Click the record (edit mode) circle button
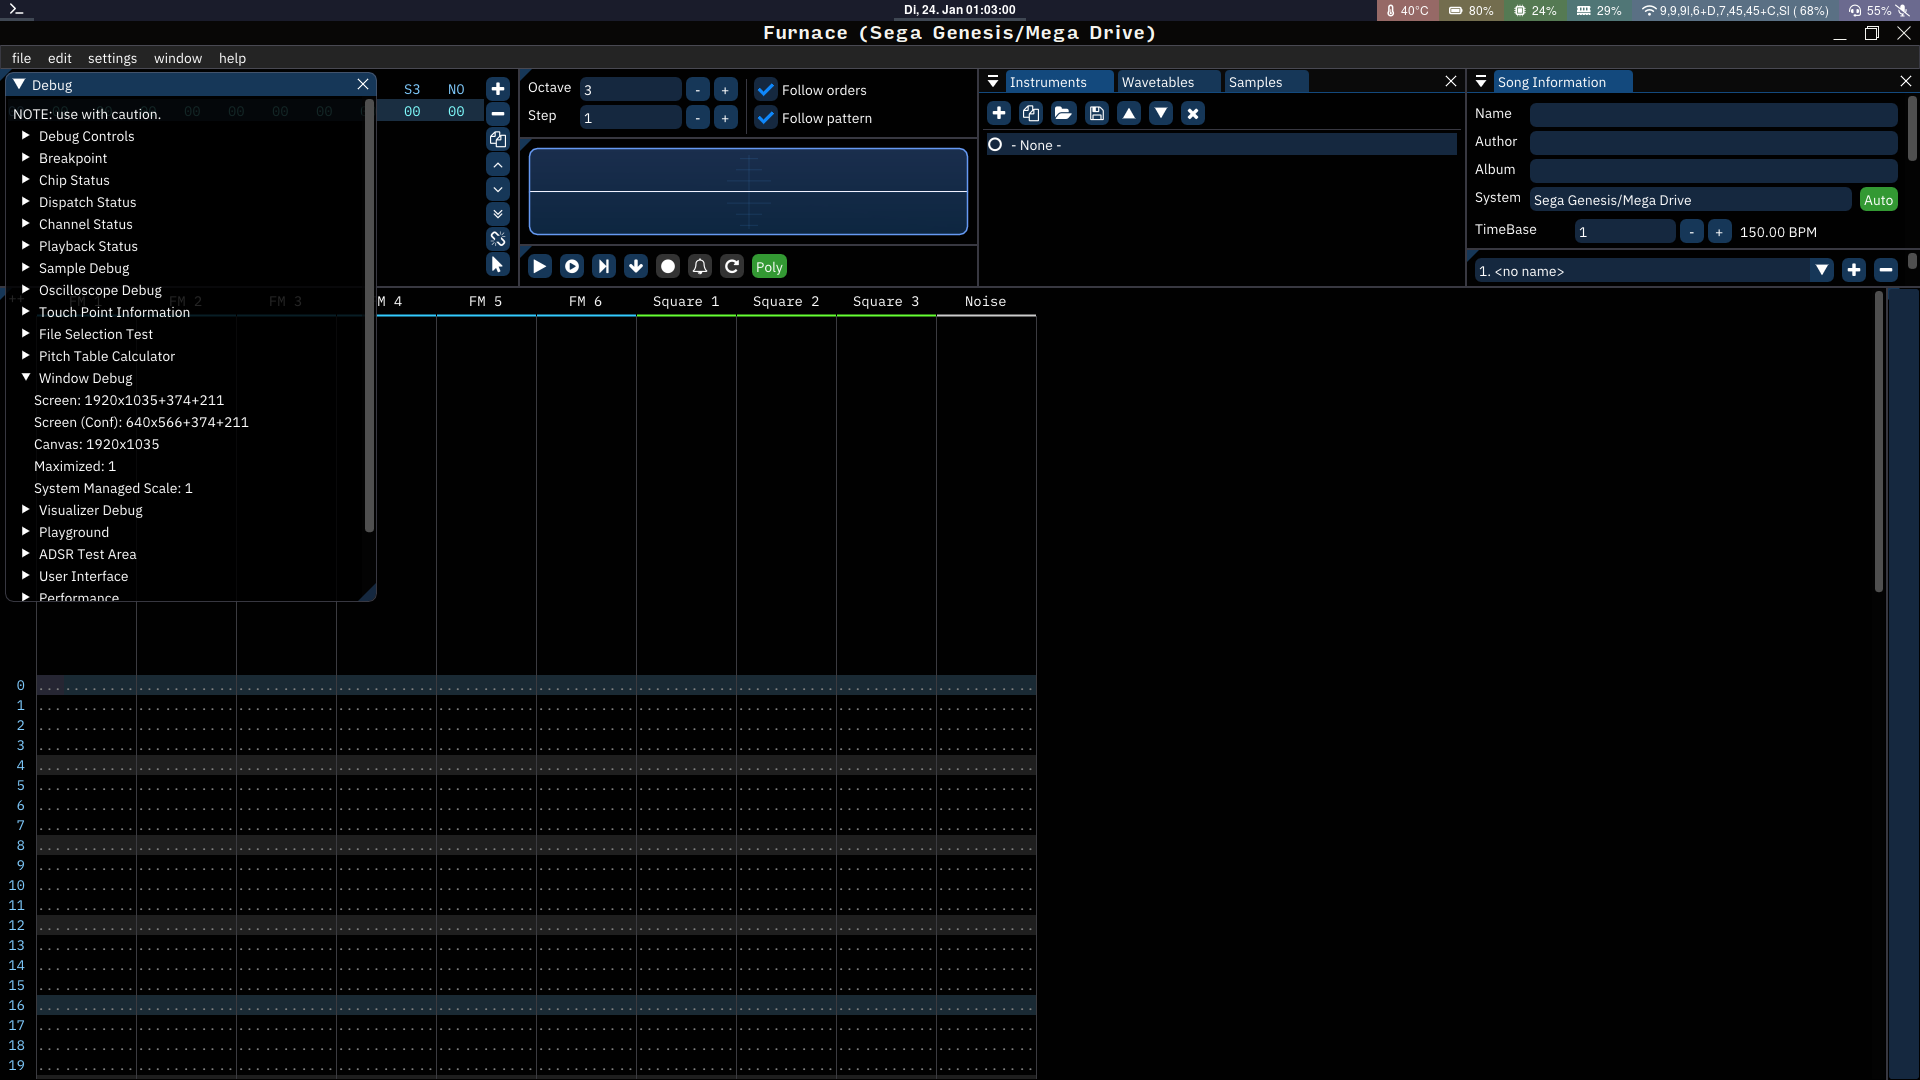The image size is (1920, 1080). (x=668, y=266)
